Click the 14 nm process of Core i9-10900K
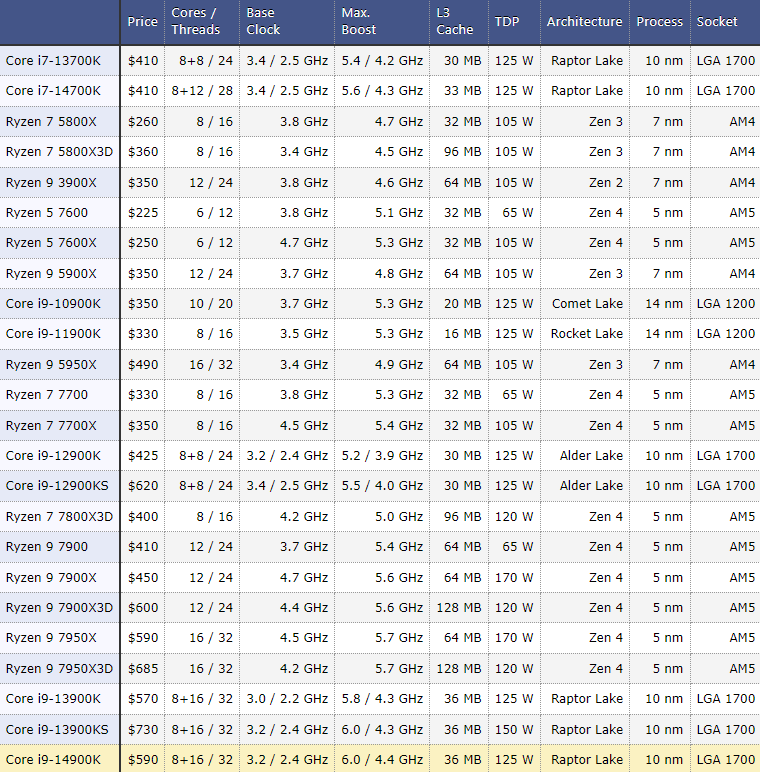This screenshot has width=760, height=772. point(664,304)
